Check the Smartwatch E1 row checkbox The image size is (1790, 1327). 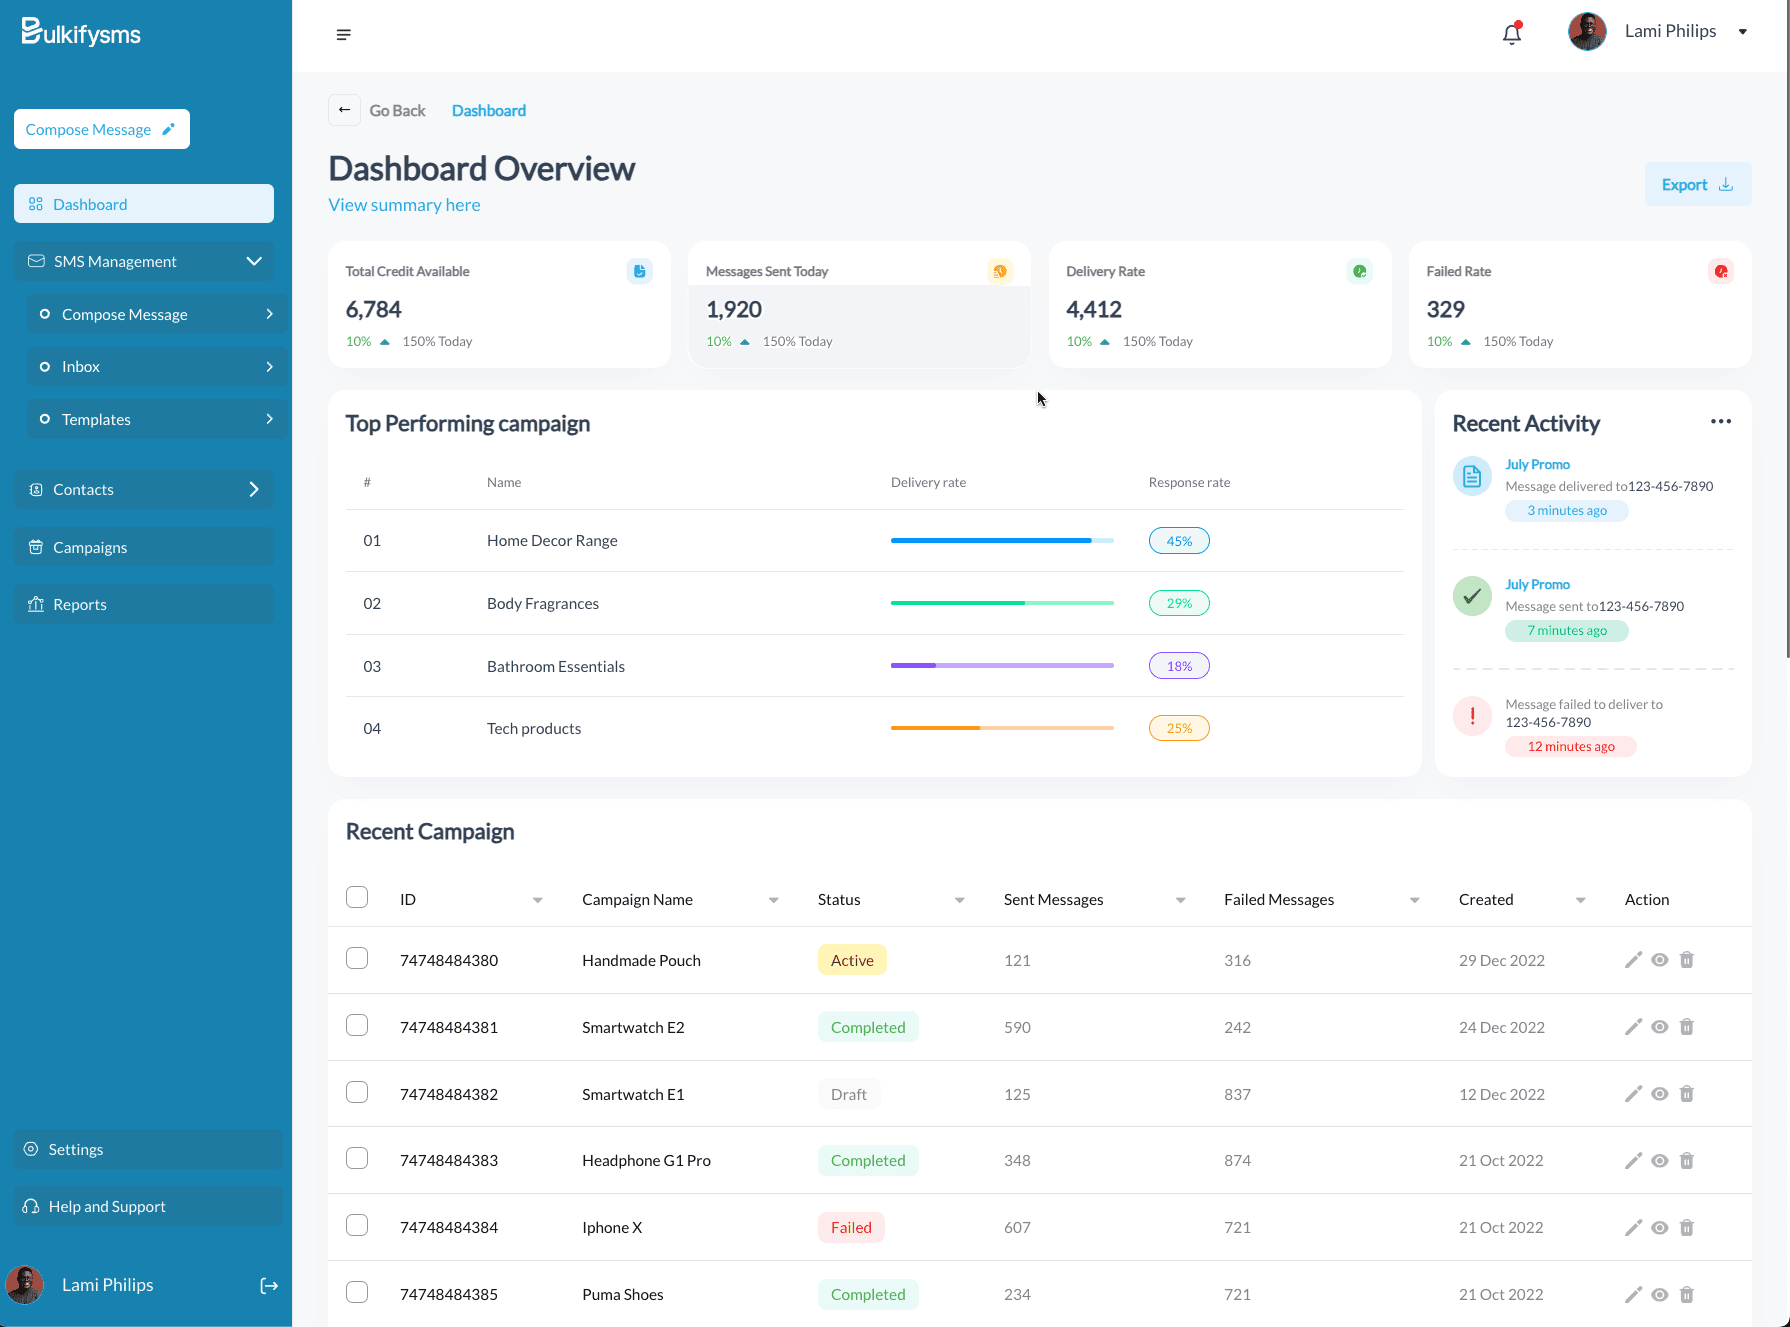pyautogui.click(x=357, y=1092)
